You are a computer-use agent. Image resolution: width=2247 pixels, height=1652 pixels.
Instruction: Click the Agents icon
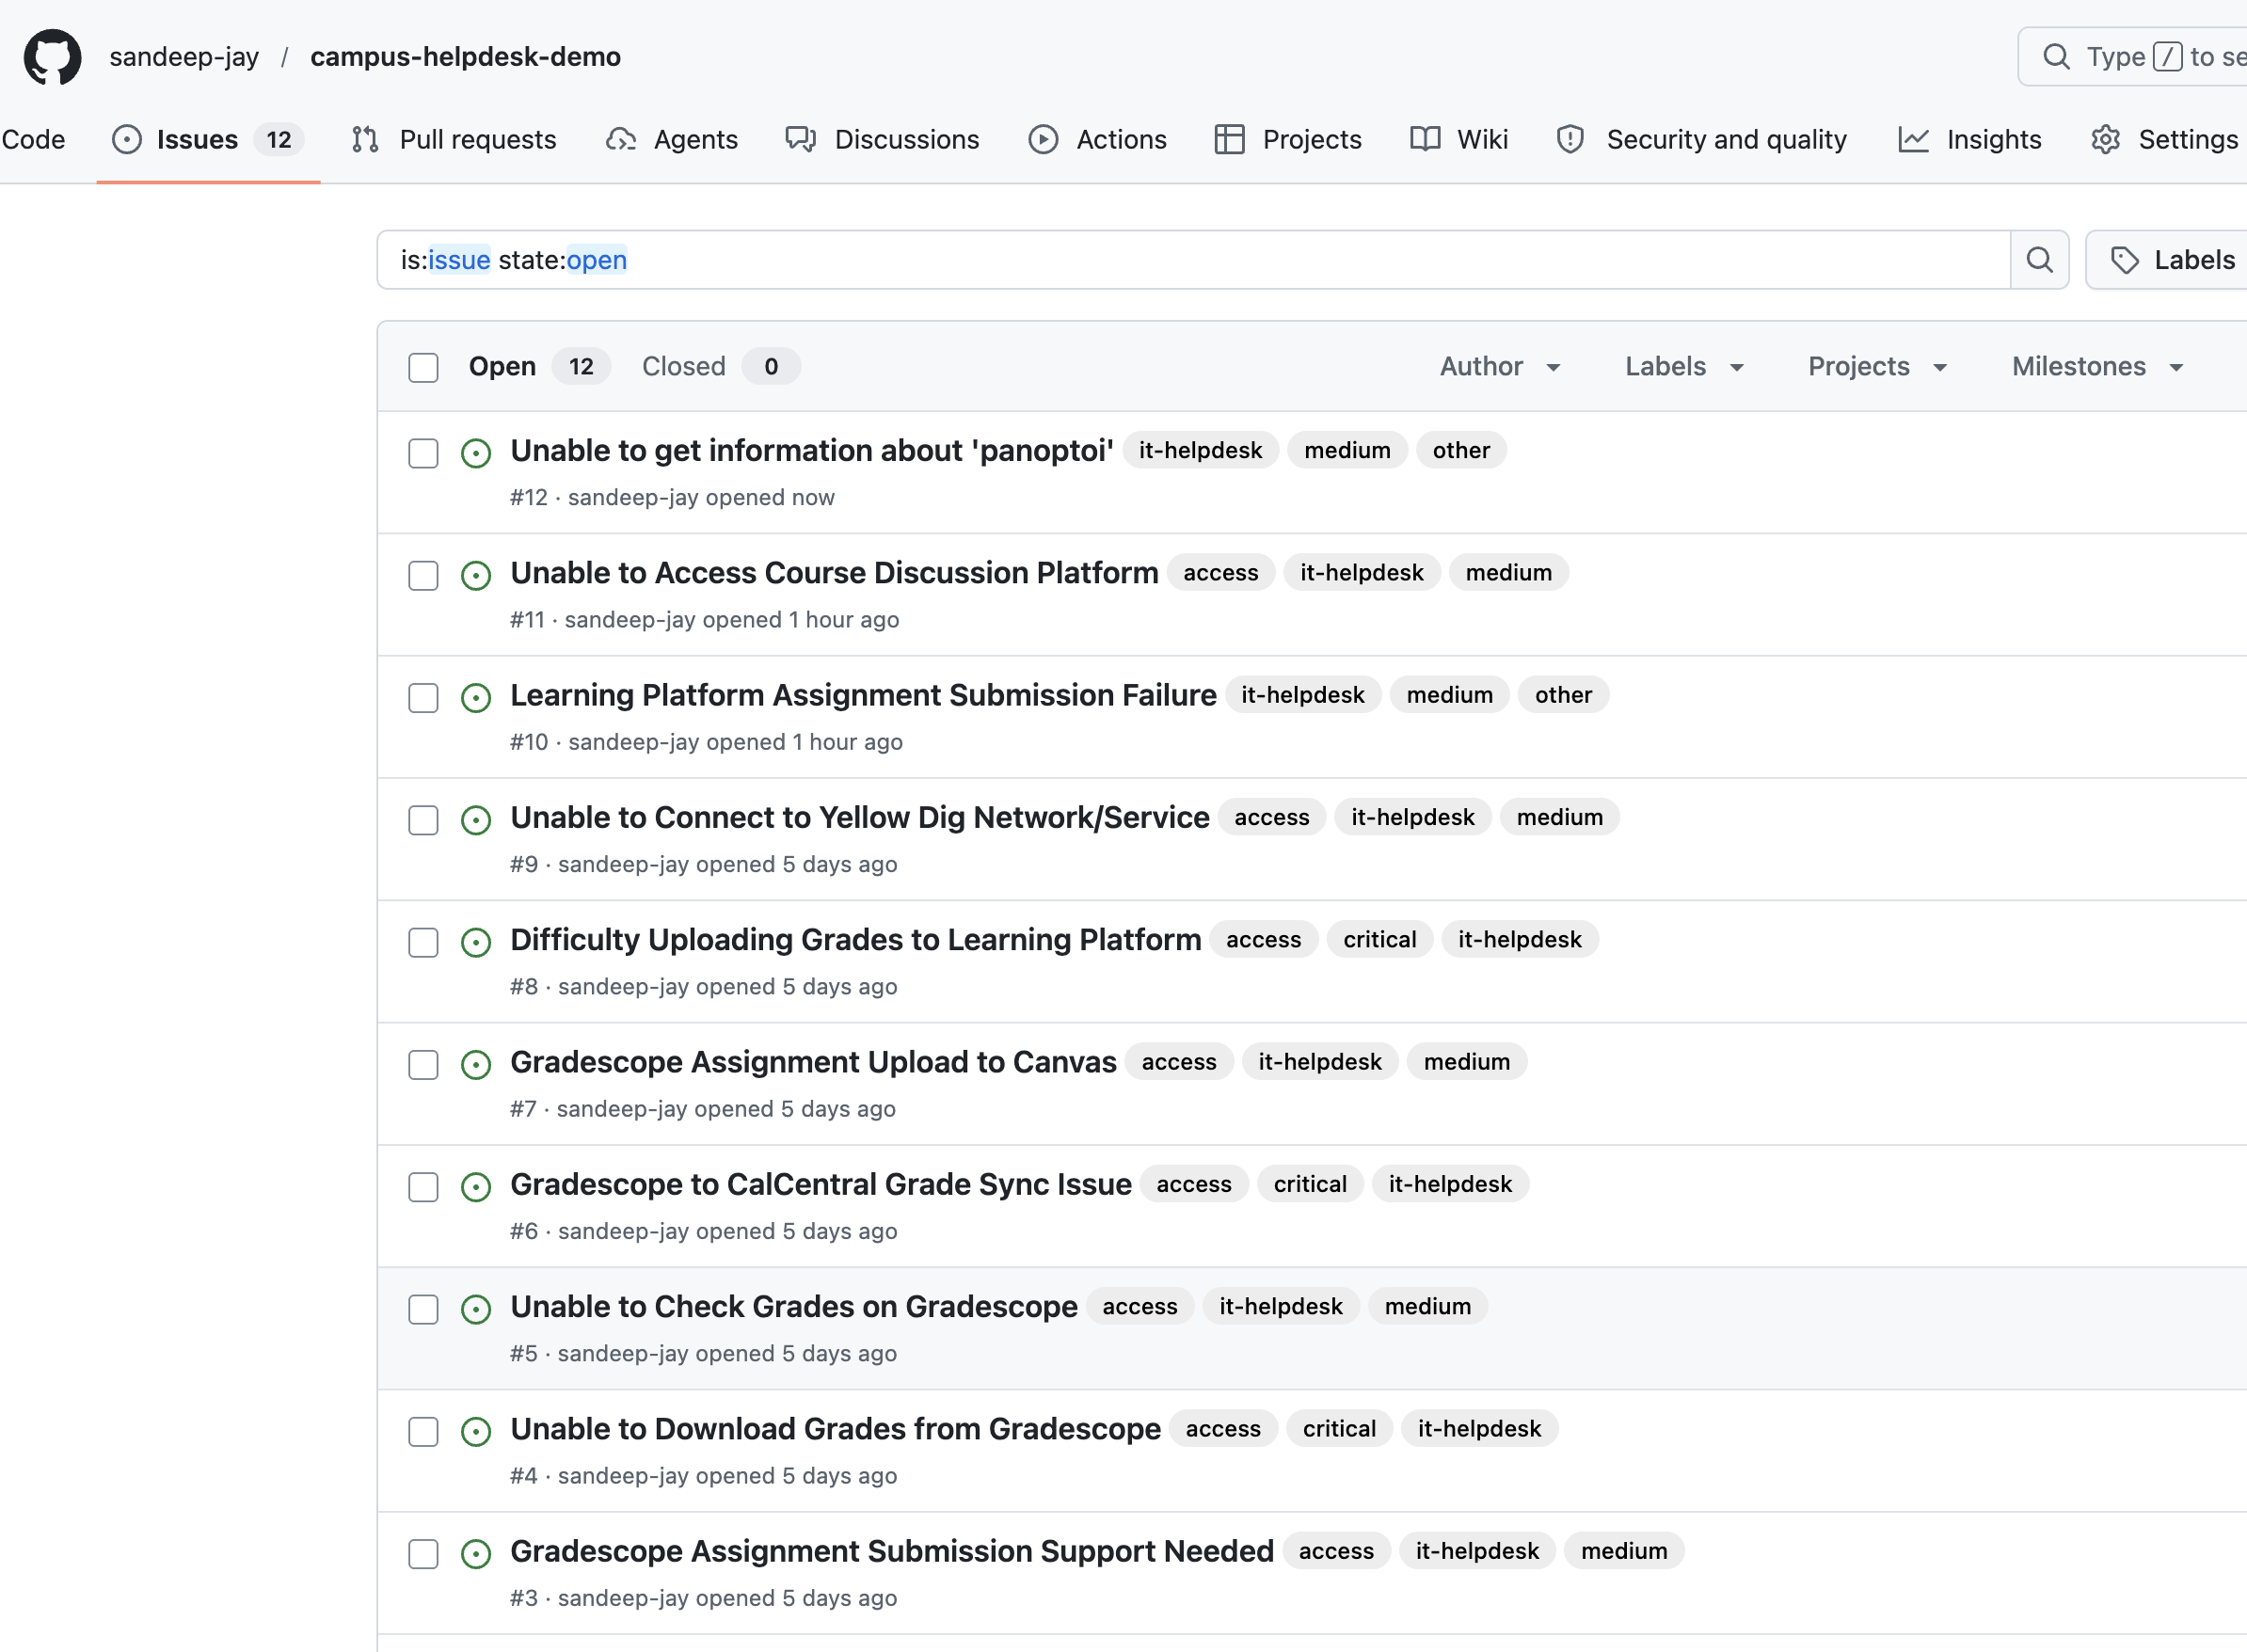coord(621,139)
